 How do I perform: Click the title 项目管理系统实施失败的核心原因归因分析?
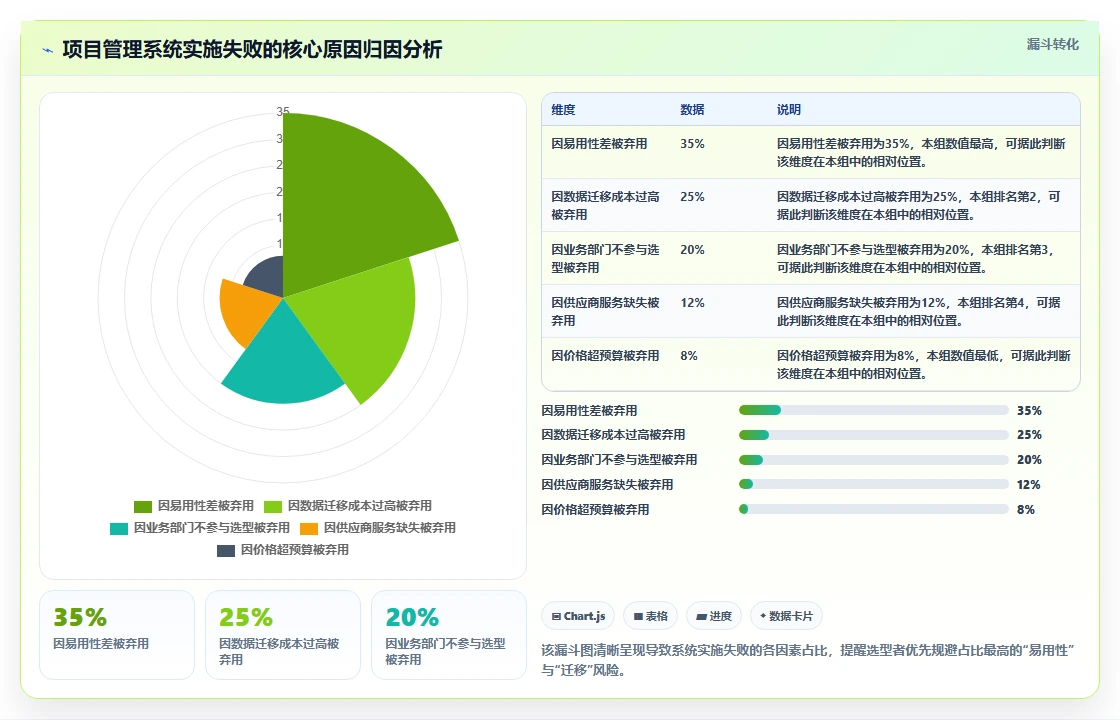(x=252, y=49)
